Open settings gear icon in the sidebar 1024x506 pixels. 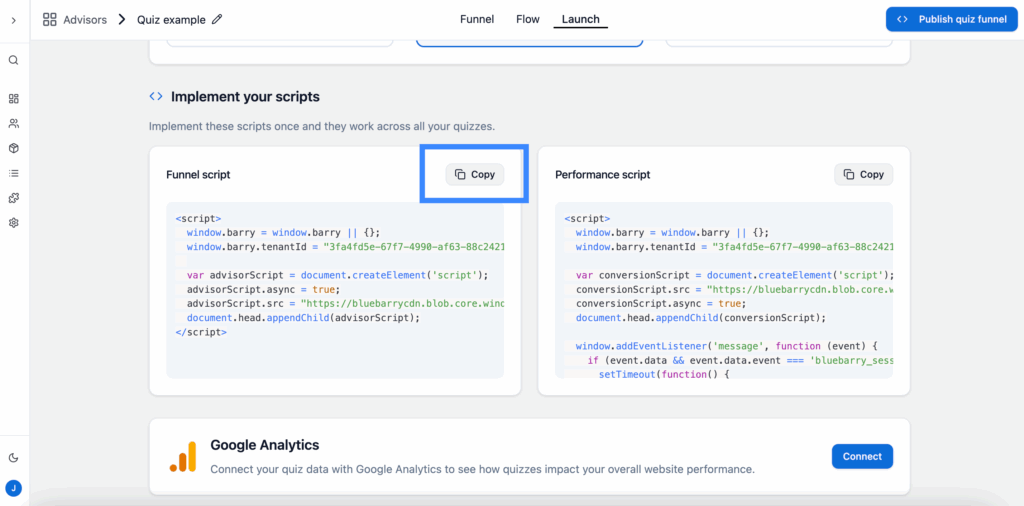click(14, 223)
